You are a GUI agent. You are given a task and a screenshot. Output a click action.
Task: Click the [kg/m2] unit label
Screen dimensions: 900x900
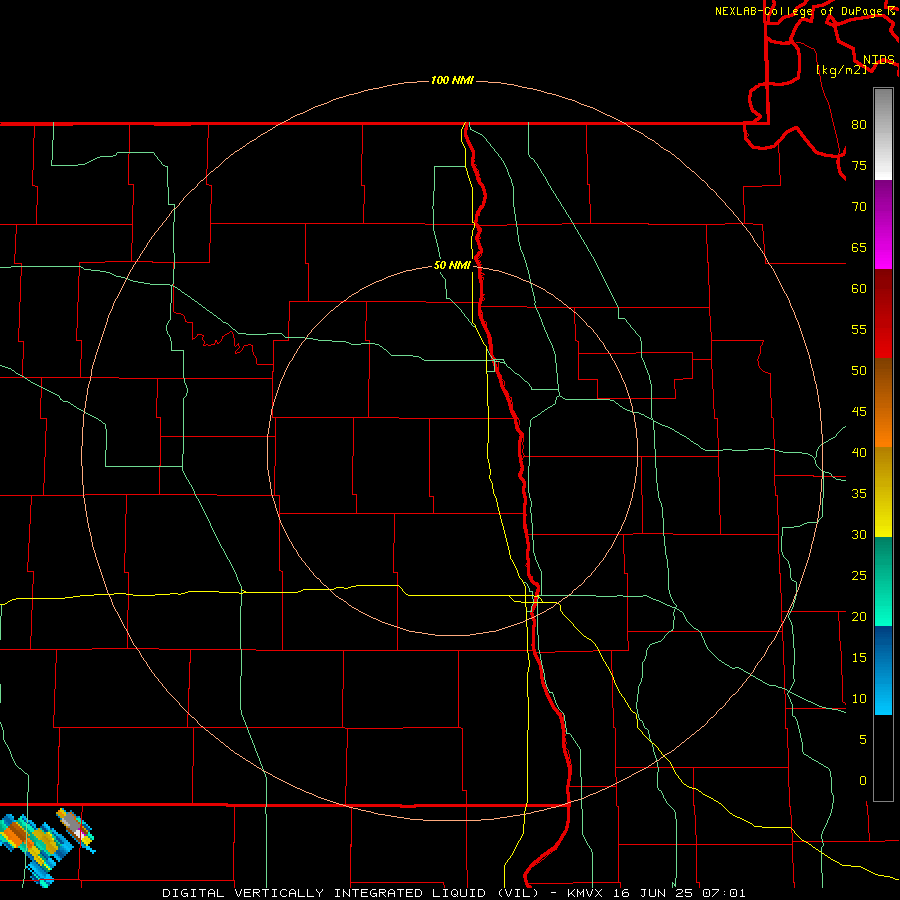tap(841, 70)
